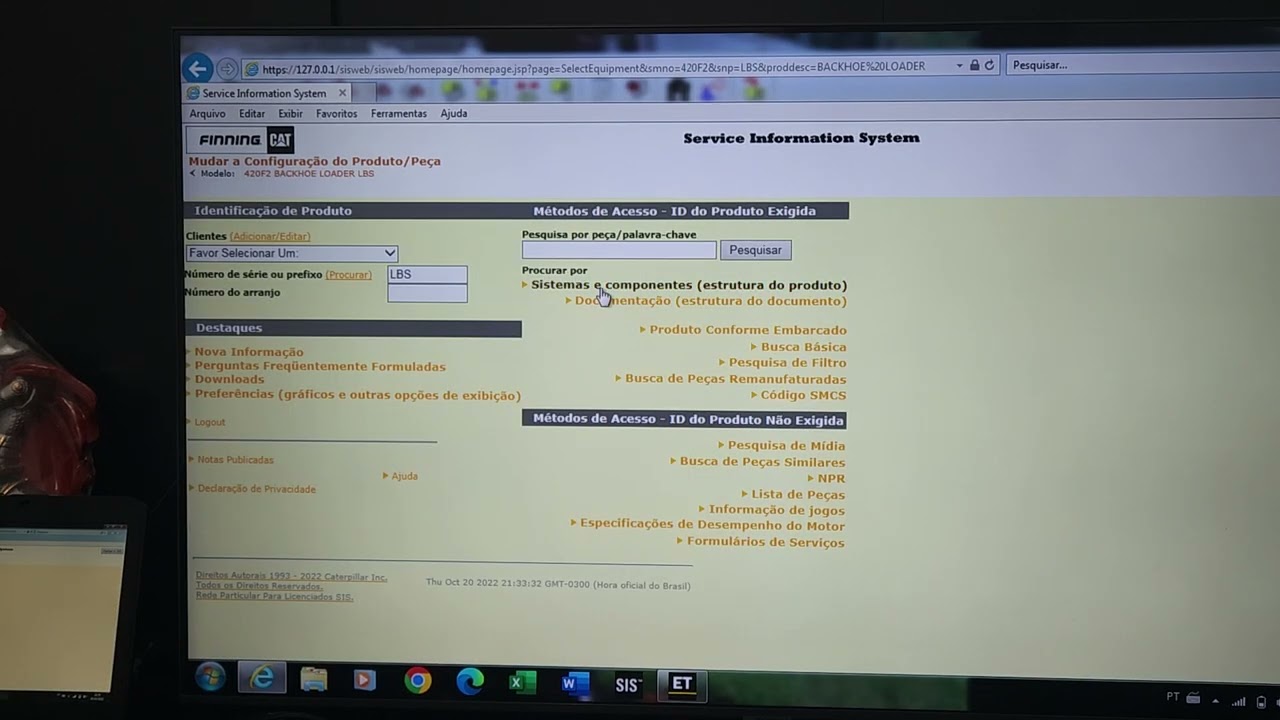Screen dimensions: 1280x720
Task: Open the Código SMCS link
Action: point(803,395)
